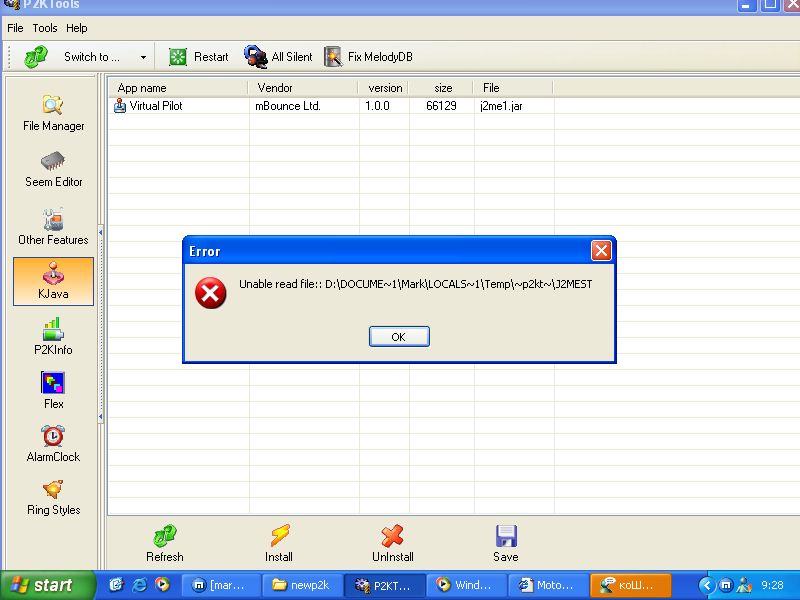The image size is (800, 600).
Task: Open the Flex section
Action: [53, 390]
